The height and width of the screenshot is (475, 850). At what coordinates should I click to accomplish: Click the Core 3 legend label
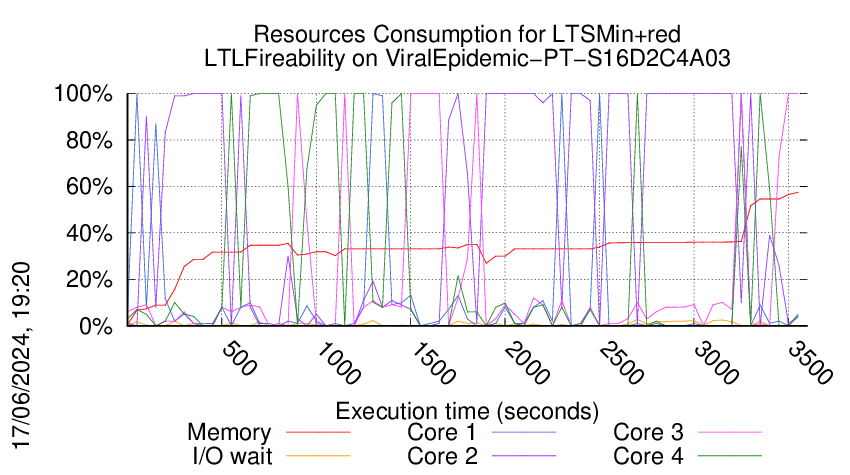pos(648,432)
